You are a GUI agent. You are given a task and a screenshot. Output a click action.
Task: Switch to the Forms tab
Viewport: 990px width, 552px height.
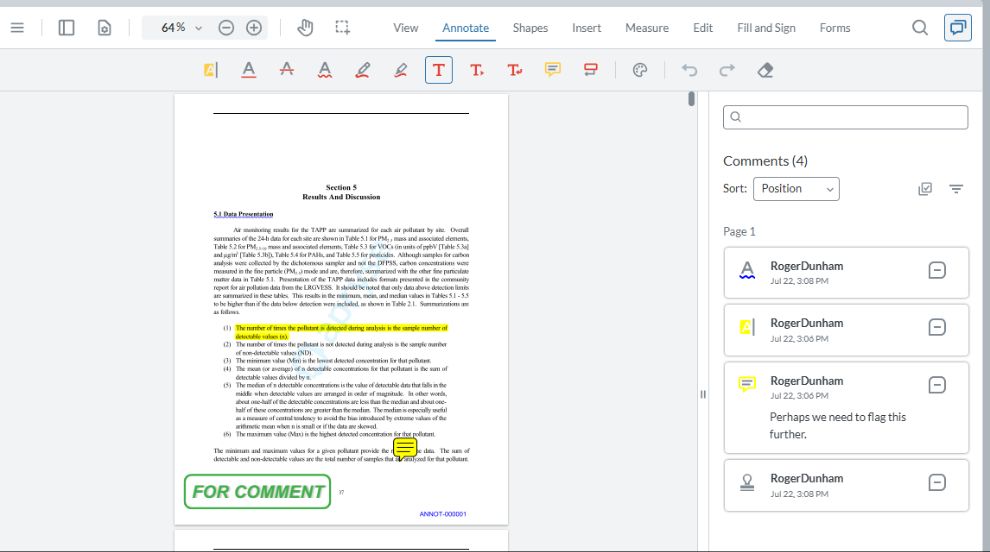point(835,28)
